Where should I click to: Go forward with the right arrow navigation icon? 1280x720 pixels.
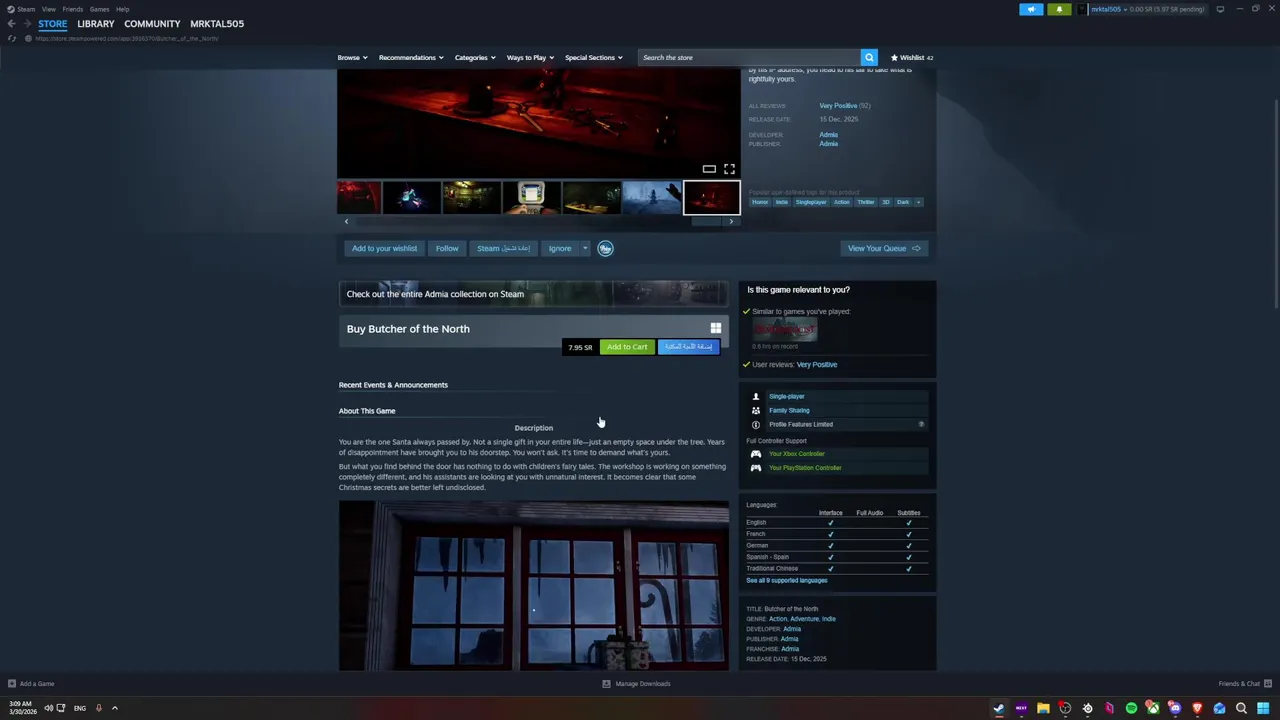point(27,24)
